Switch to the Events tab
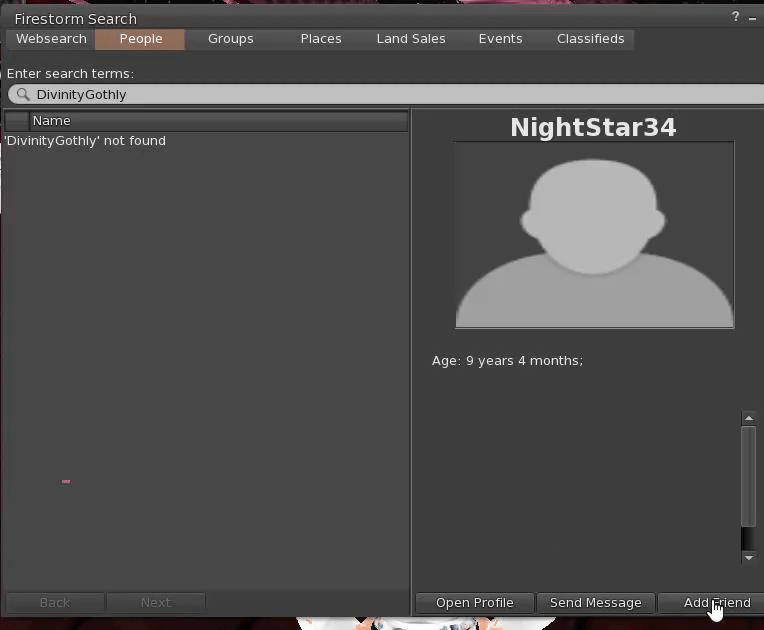Viewport: 764px width, 630px height. point(500,39)
